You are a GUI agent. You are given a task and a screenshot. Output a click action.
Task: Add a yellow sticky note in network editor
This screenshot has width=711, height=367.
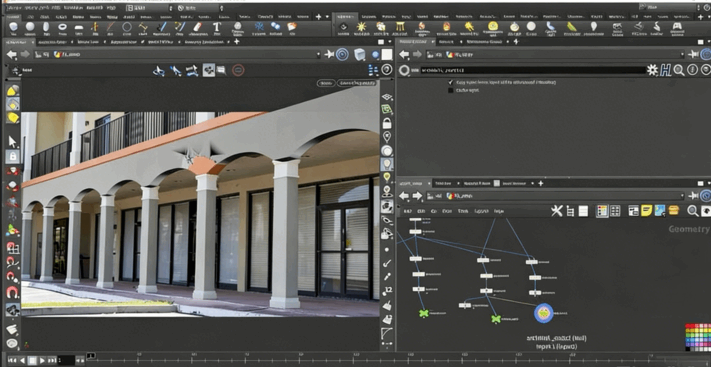coord(647,210)
